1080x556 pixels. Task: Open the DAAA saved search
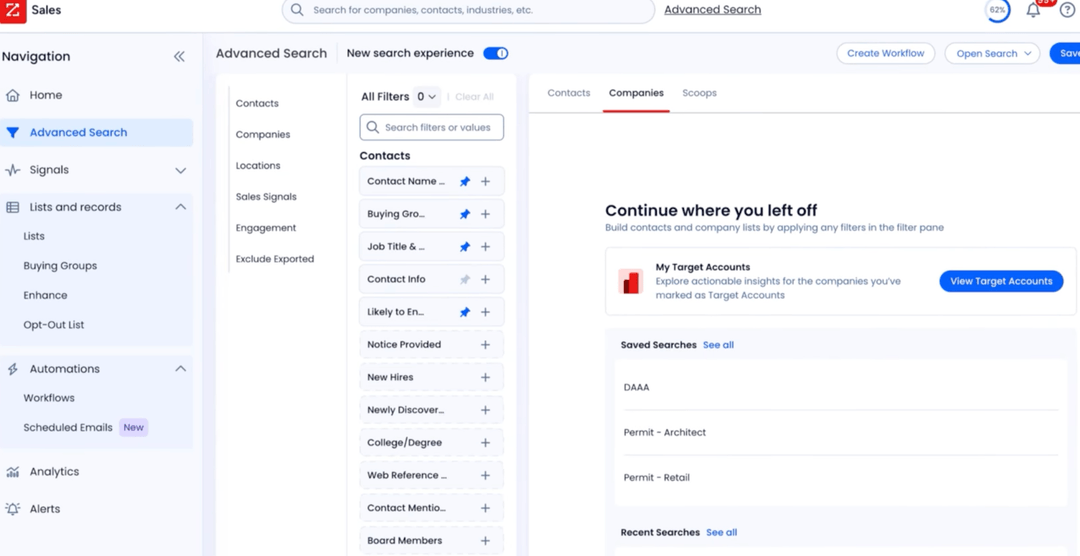840,387
